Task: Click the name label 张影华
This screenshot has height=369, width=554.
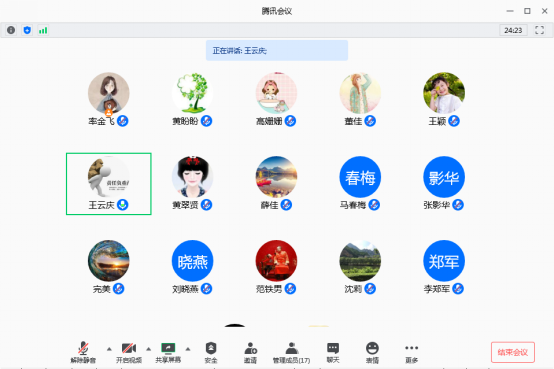Action: (x=437, y=205)
